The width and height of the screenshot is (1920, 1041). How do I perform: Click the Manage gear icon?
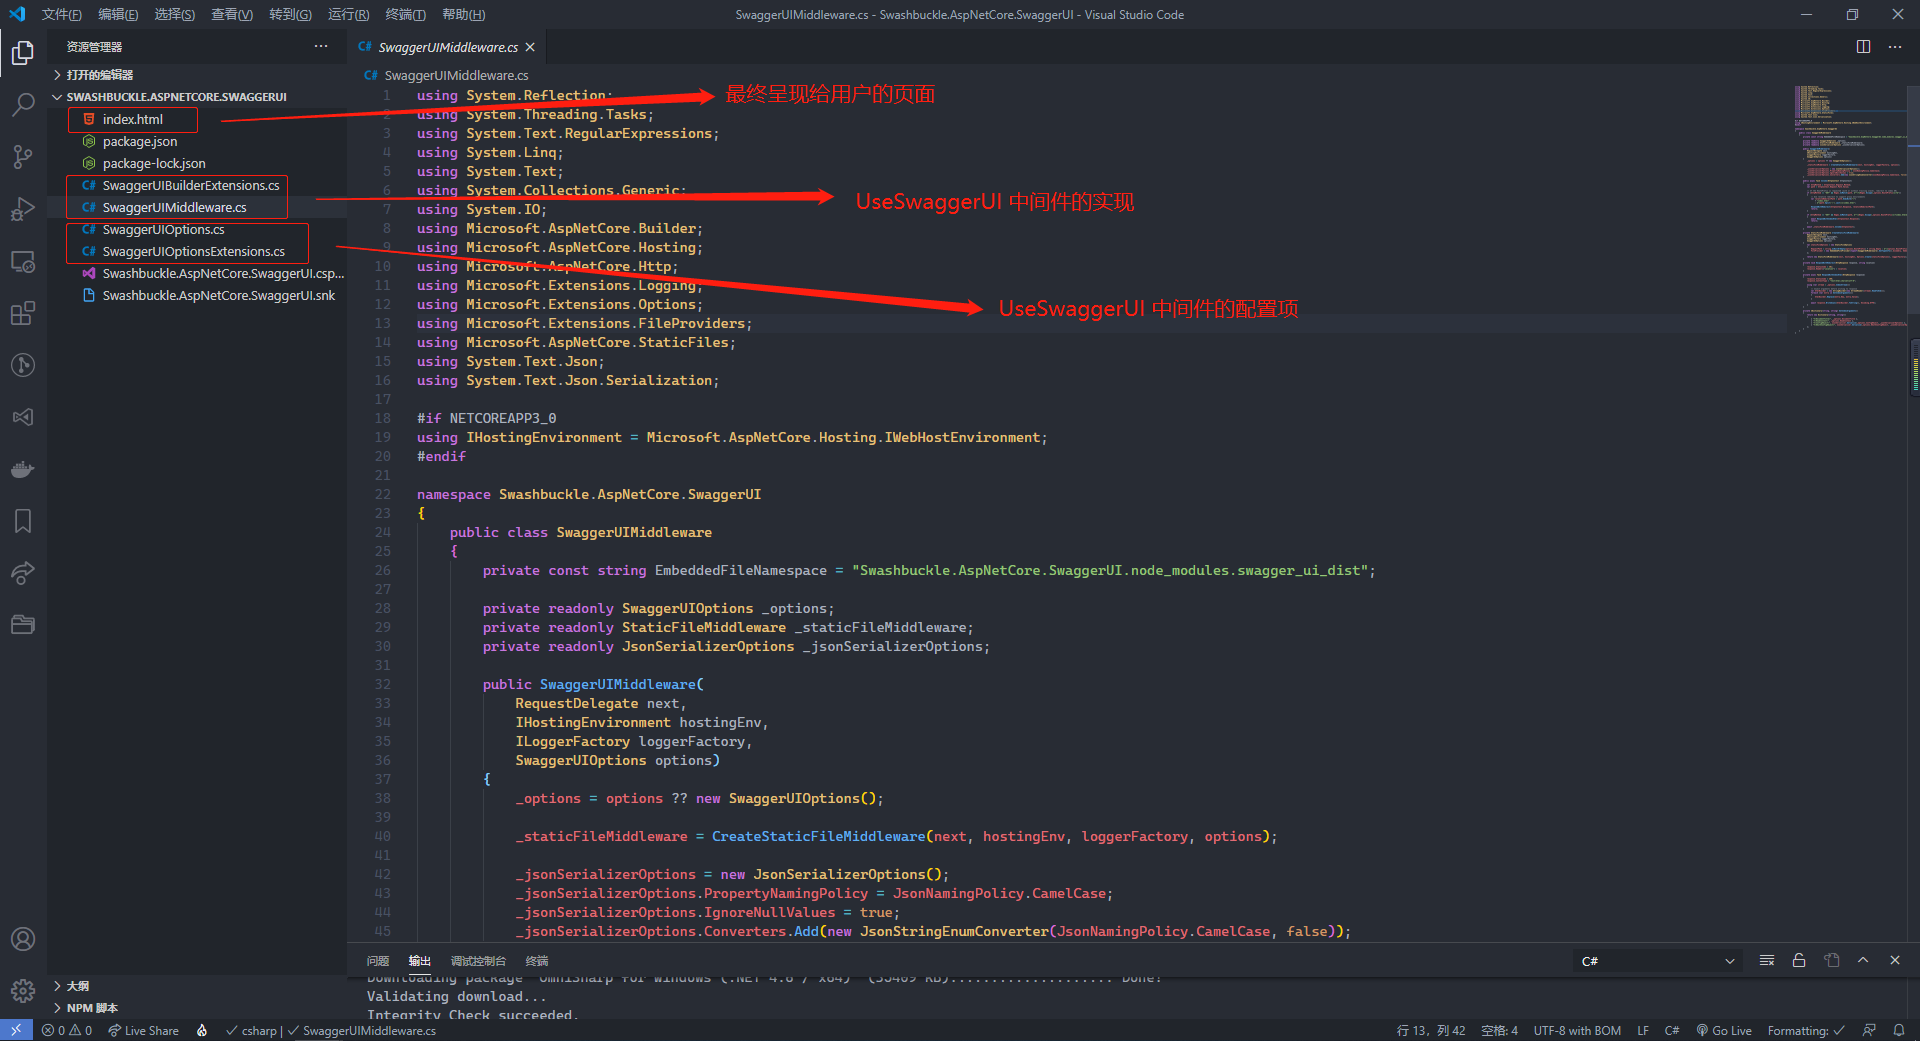point(22,991)
